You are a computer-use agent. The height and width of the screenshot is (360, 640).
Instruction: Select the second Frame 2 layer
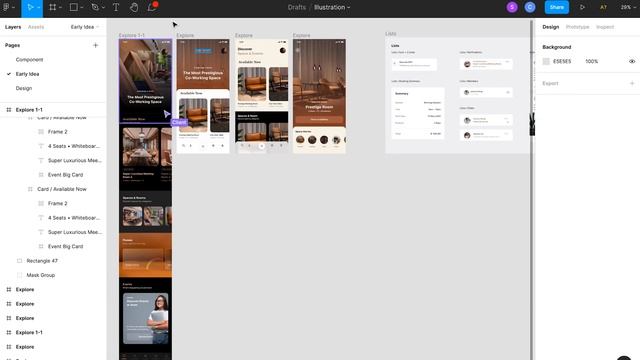tap(58, 203)
